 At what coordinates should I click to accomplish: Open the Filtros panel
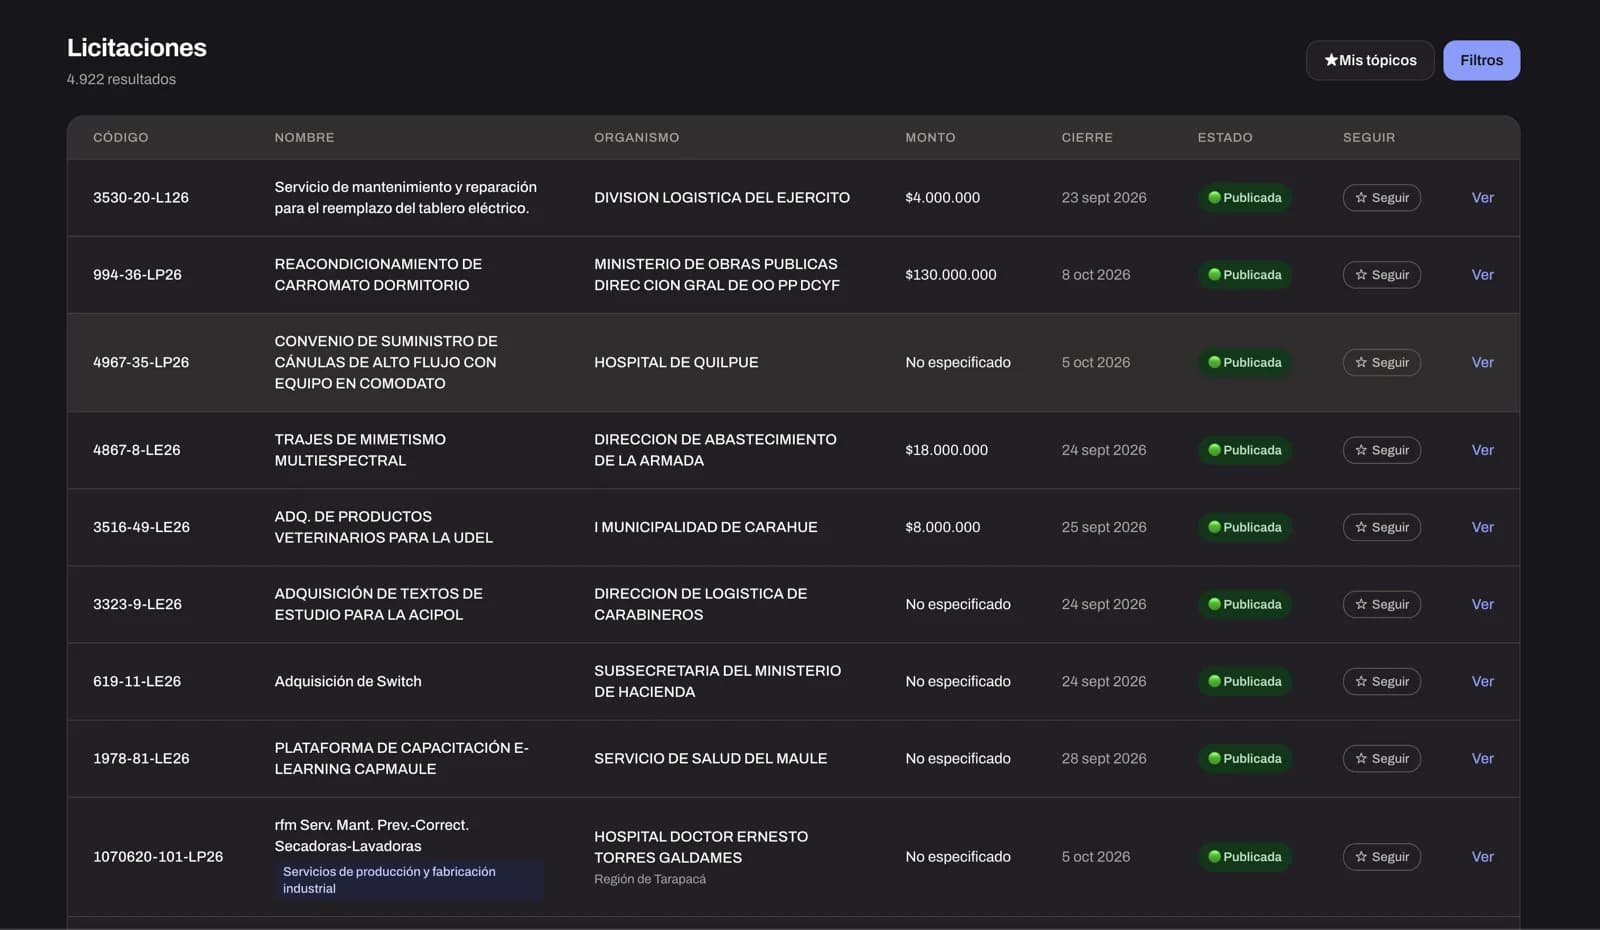pos(1481,60)
